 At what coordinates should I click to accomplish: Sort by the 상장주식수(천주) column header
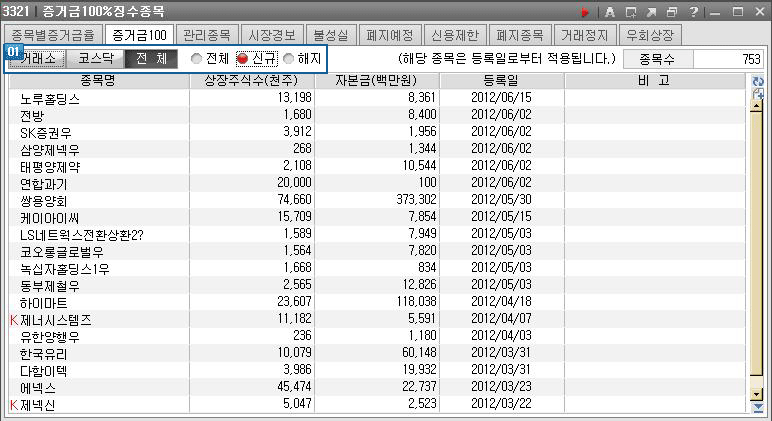coord(252,81)
